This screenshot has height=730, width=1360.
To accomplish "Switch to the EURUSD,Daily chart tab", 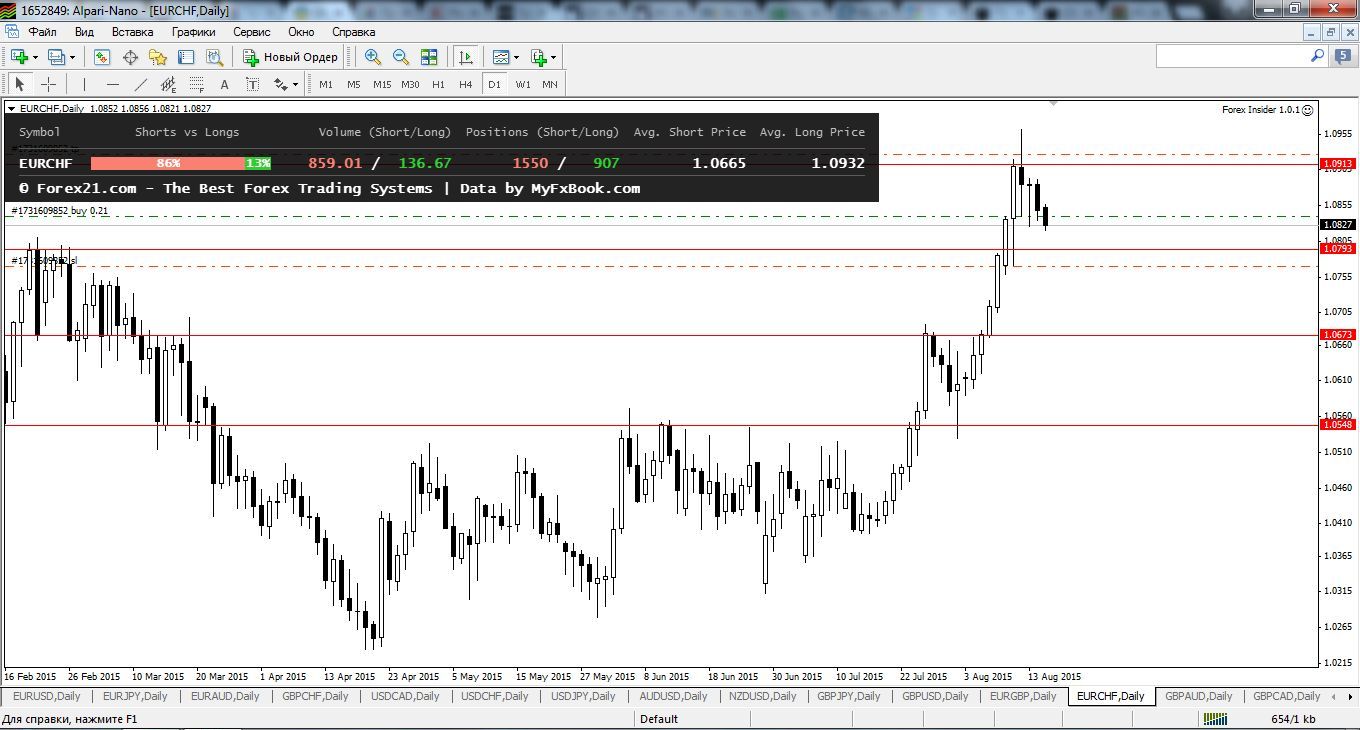I will pyautogui.click(x=46, y=696).
